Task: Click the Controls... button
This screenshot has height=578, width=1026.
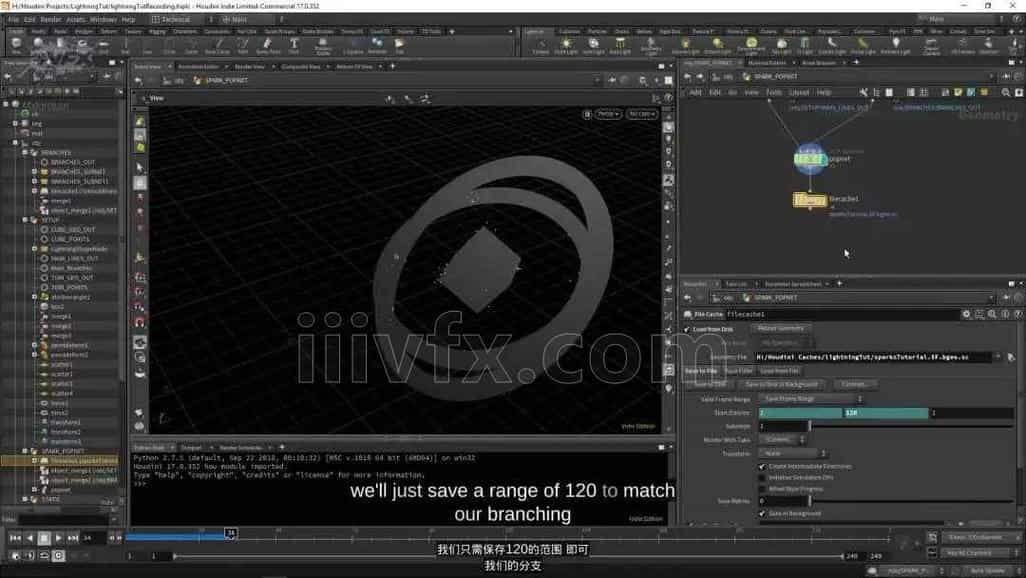Action: (x=856, y=384)
